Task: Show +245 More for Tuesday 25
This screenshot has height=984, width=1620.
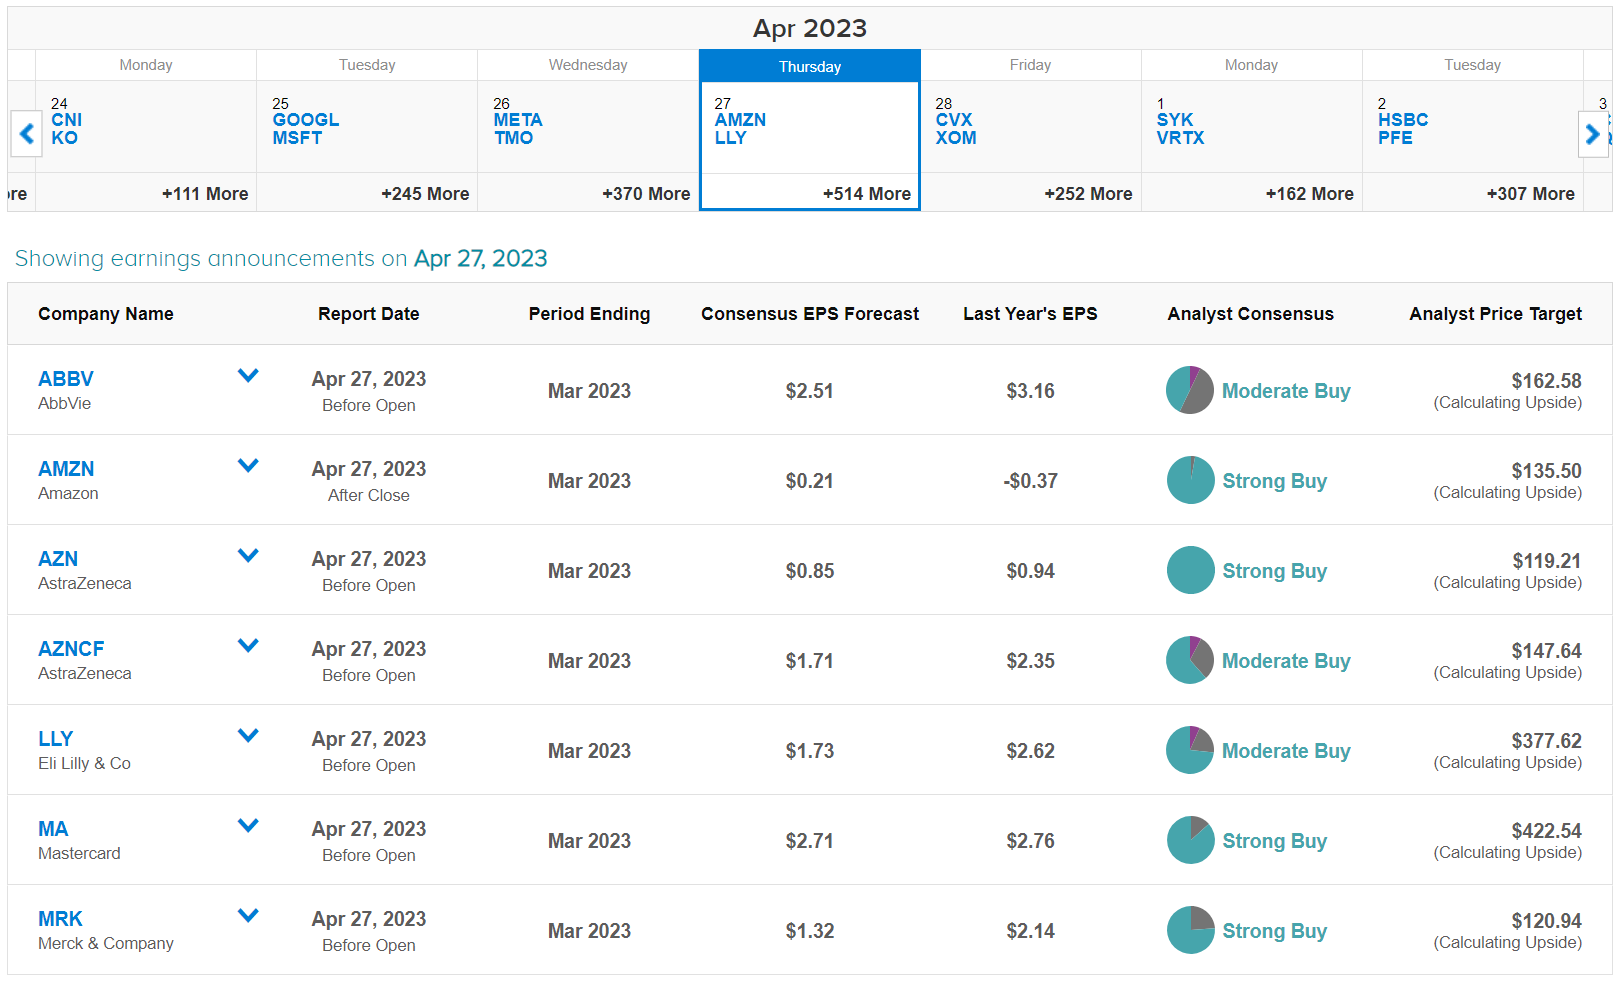Action: [x=425, y=194]
